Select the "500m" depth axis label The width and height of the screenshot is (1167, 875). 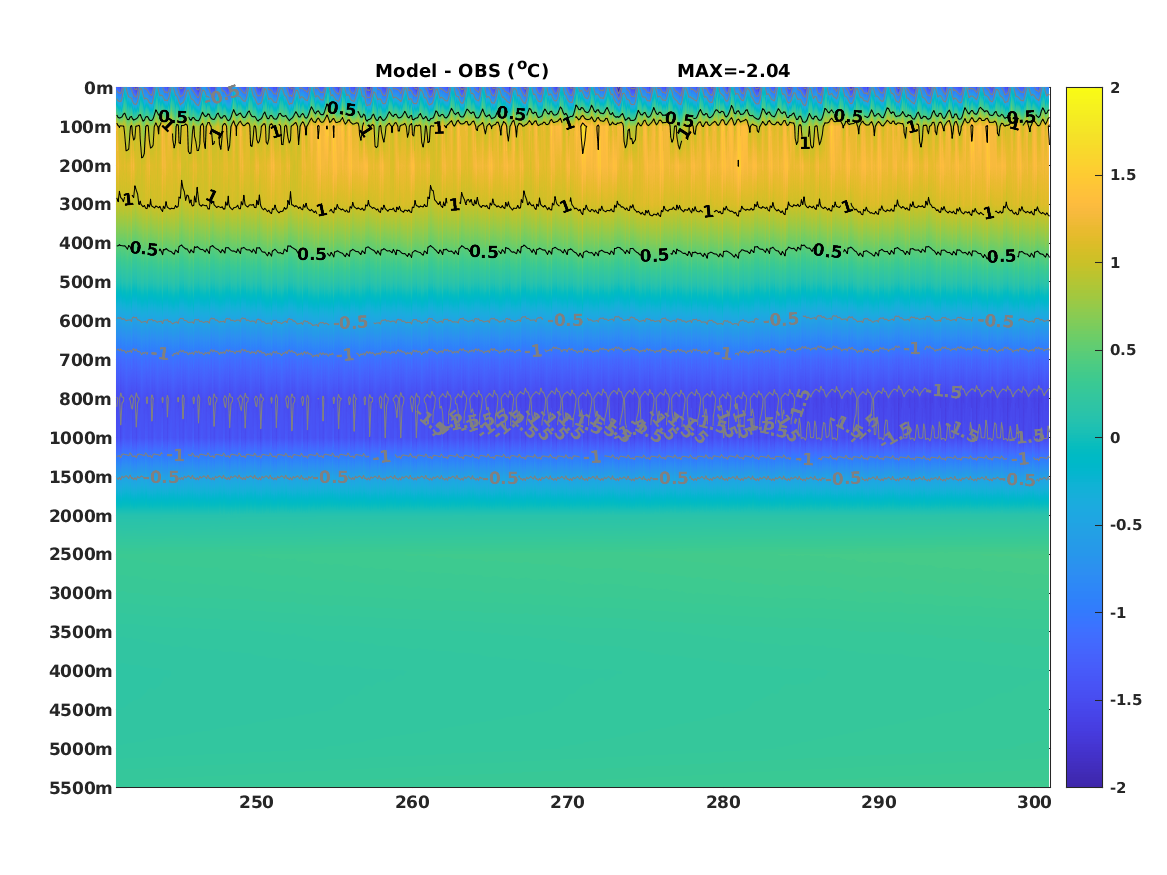86,283
